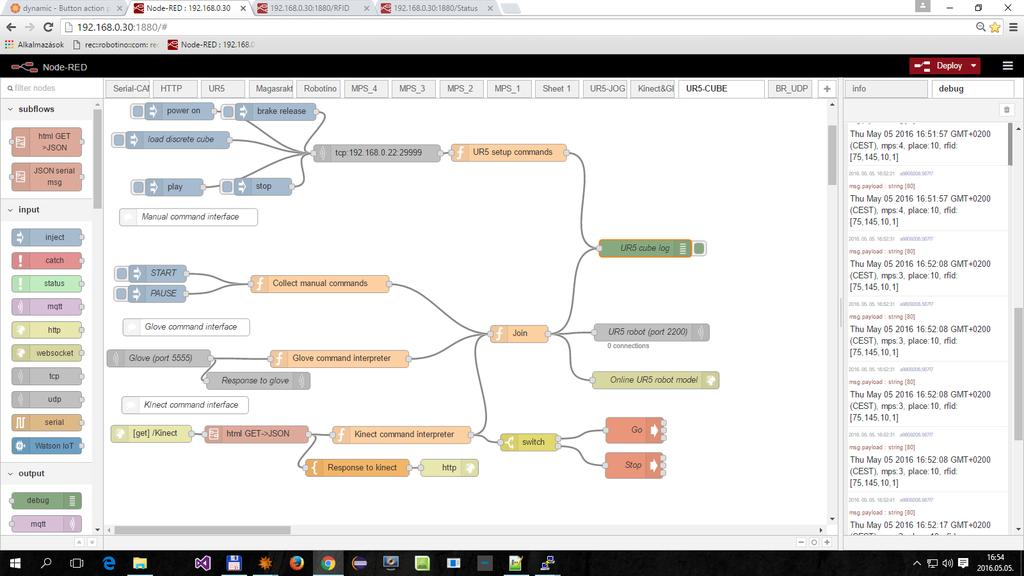Select the Watson IoT node in palette
Viewport: 1024px width, 576px height.
[x=47, y=445]
